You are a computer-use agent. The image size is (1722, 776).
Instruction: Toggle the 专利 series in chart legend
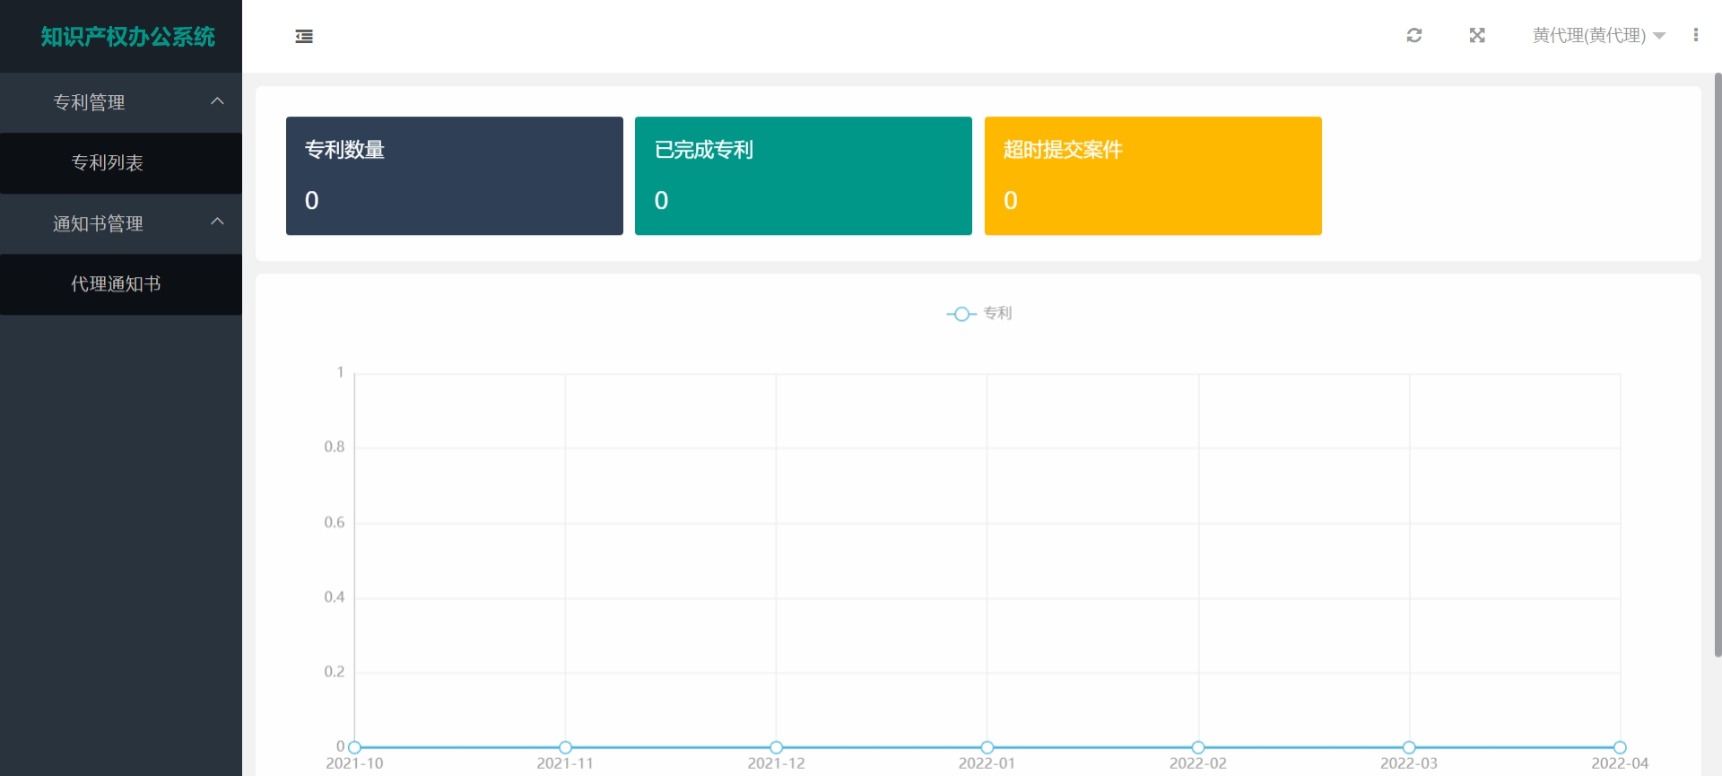pos(980,314)
